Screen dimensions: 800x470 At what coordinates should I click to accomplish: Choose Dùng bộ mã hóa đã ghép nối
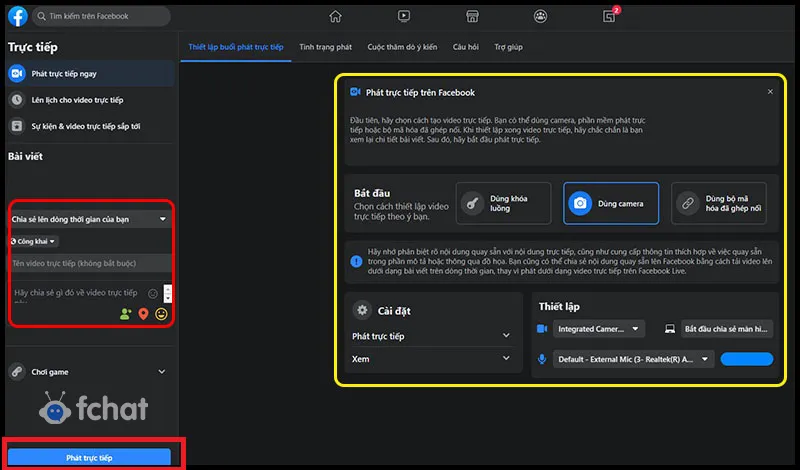coord(724,204)
